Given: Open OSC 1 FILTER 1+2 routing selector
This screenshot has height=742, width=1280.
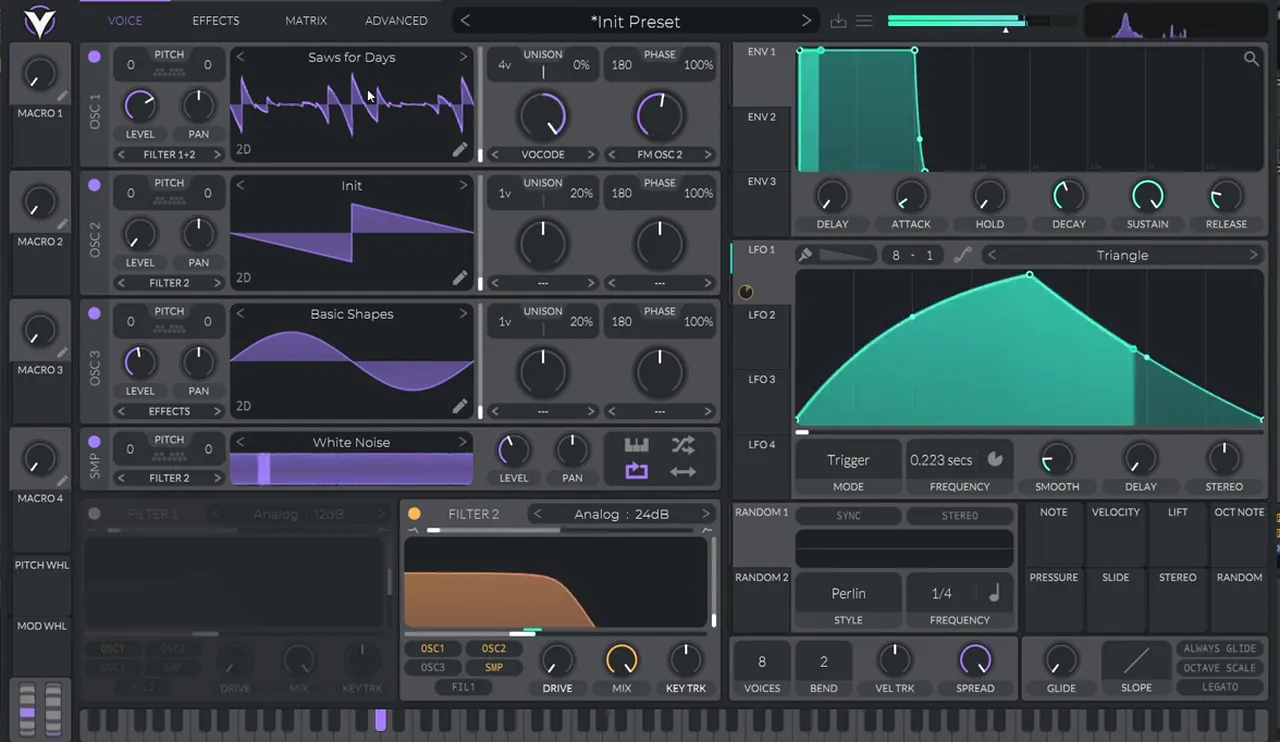Looking at the screenshot, I should coord(169,154).
